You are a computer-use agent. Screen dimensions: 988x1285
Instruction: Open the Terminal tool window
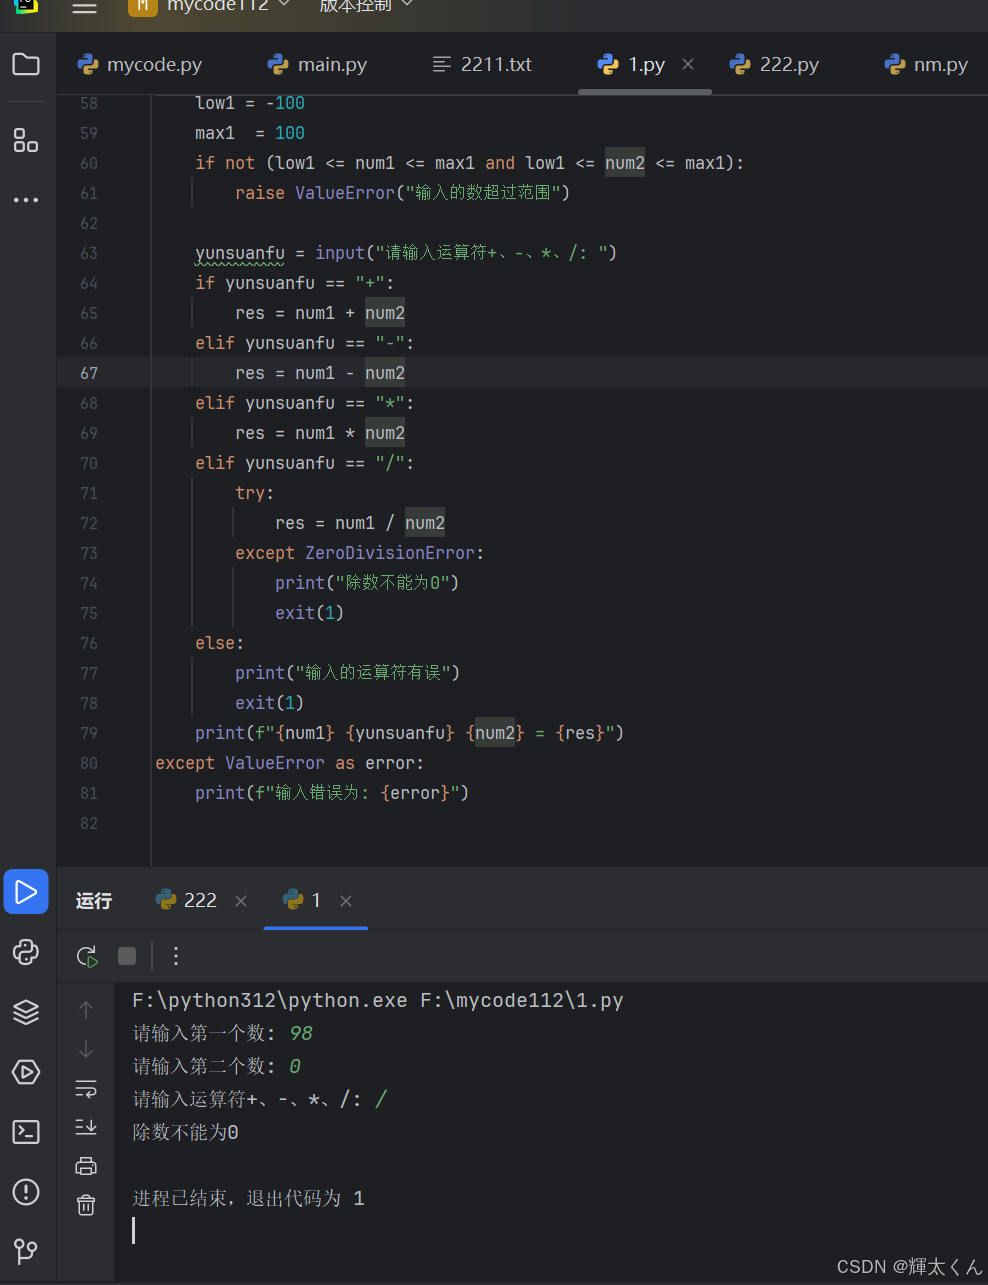[26, 1132]
